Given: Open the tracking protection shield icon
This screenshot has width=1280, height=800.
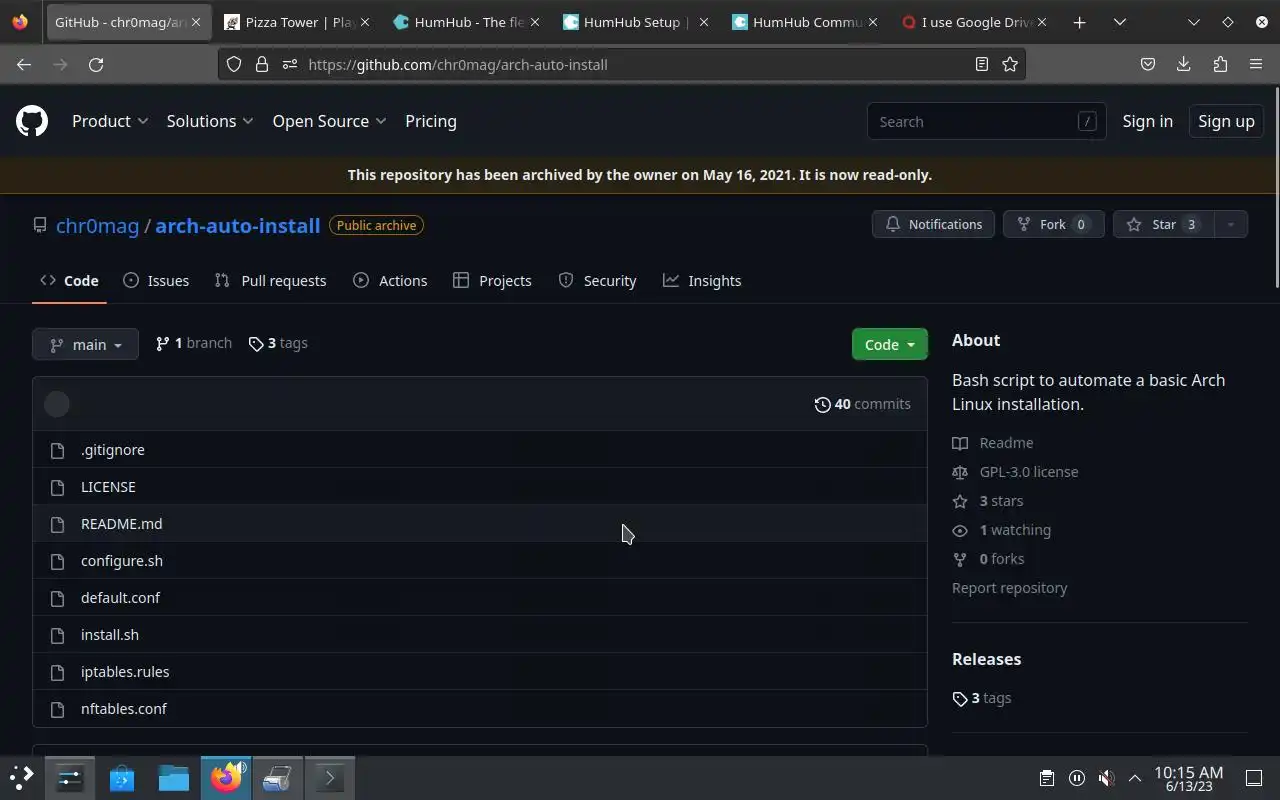Looking at the screenshot, I should pyautogui.click(x=234, y=64).
